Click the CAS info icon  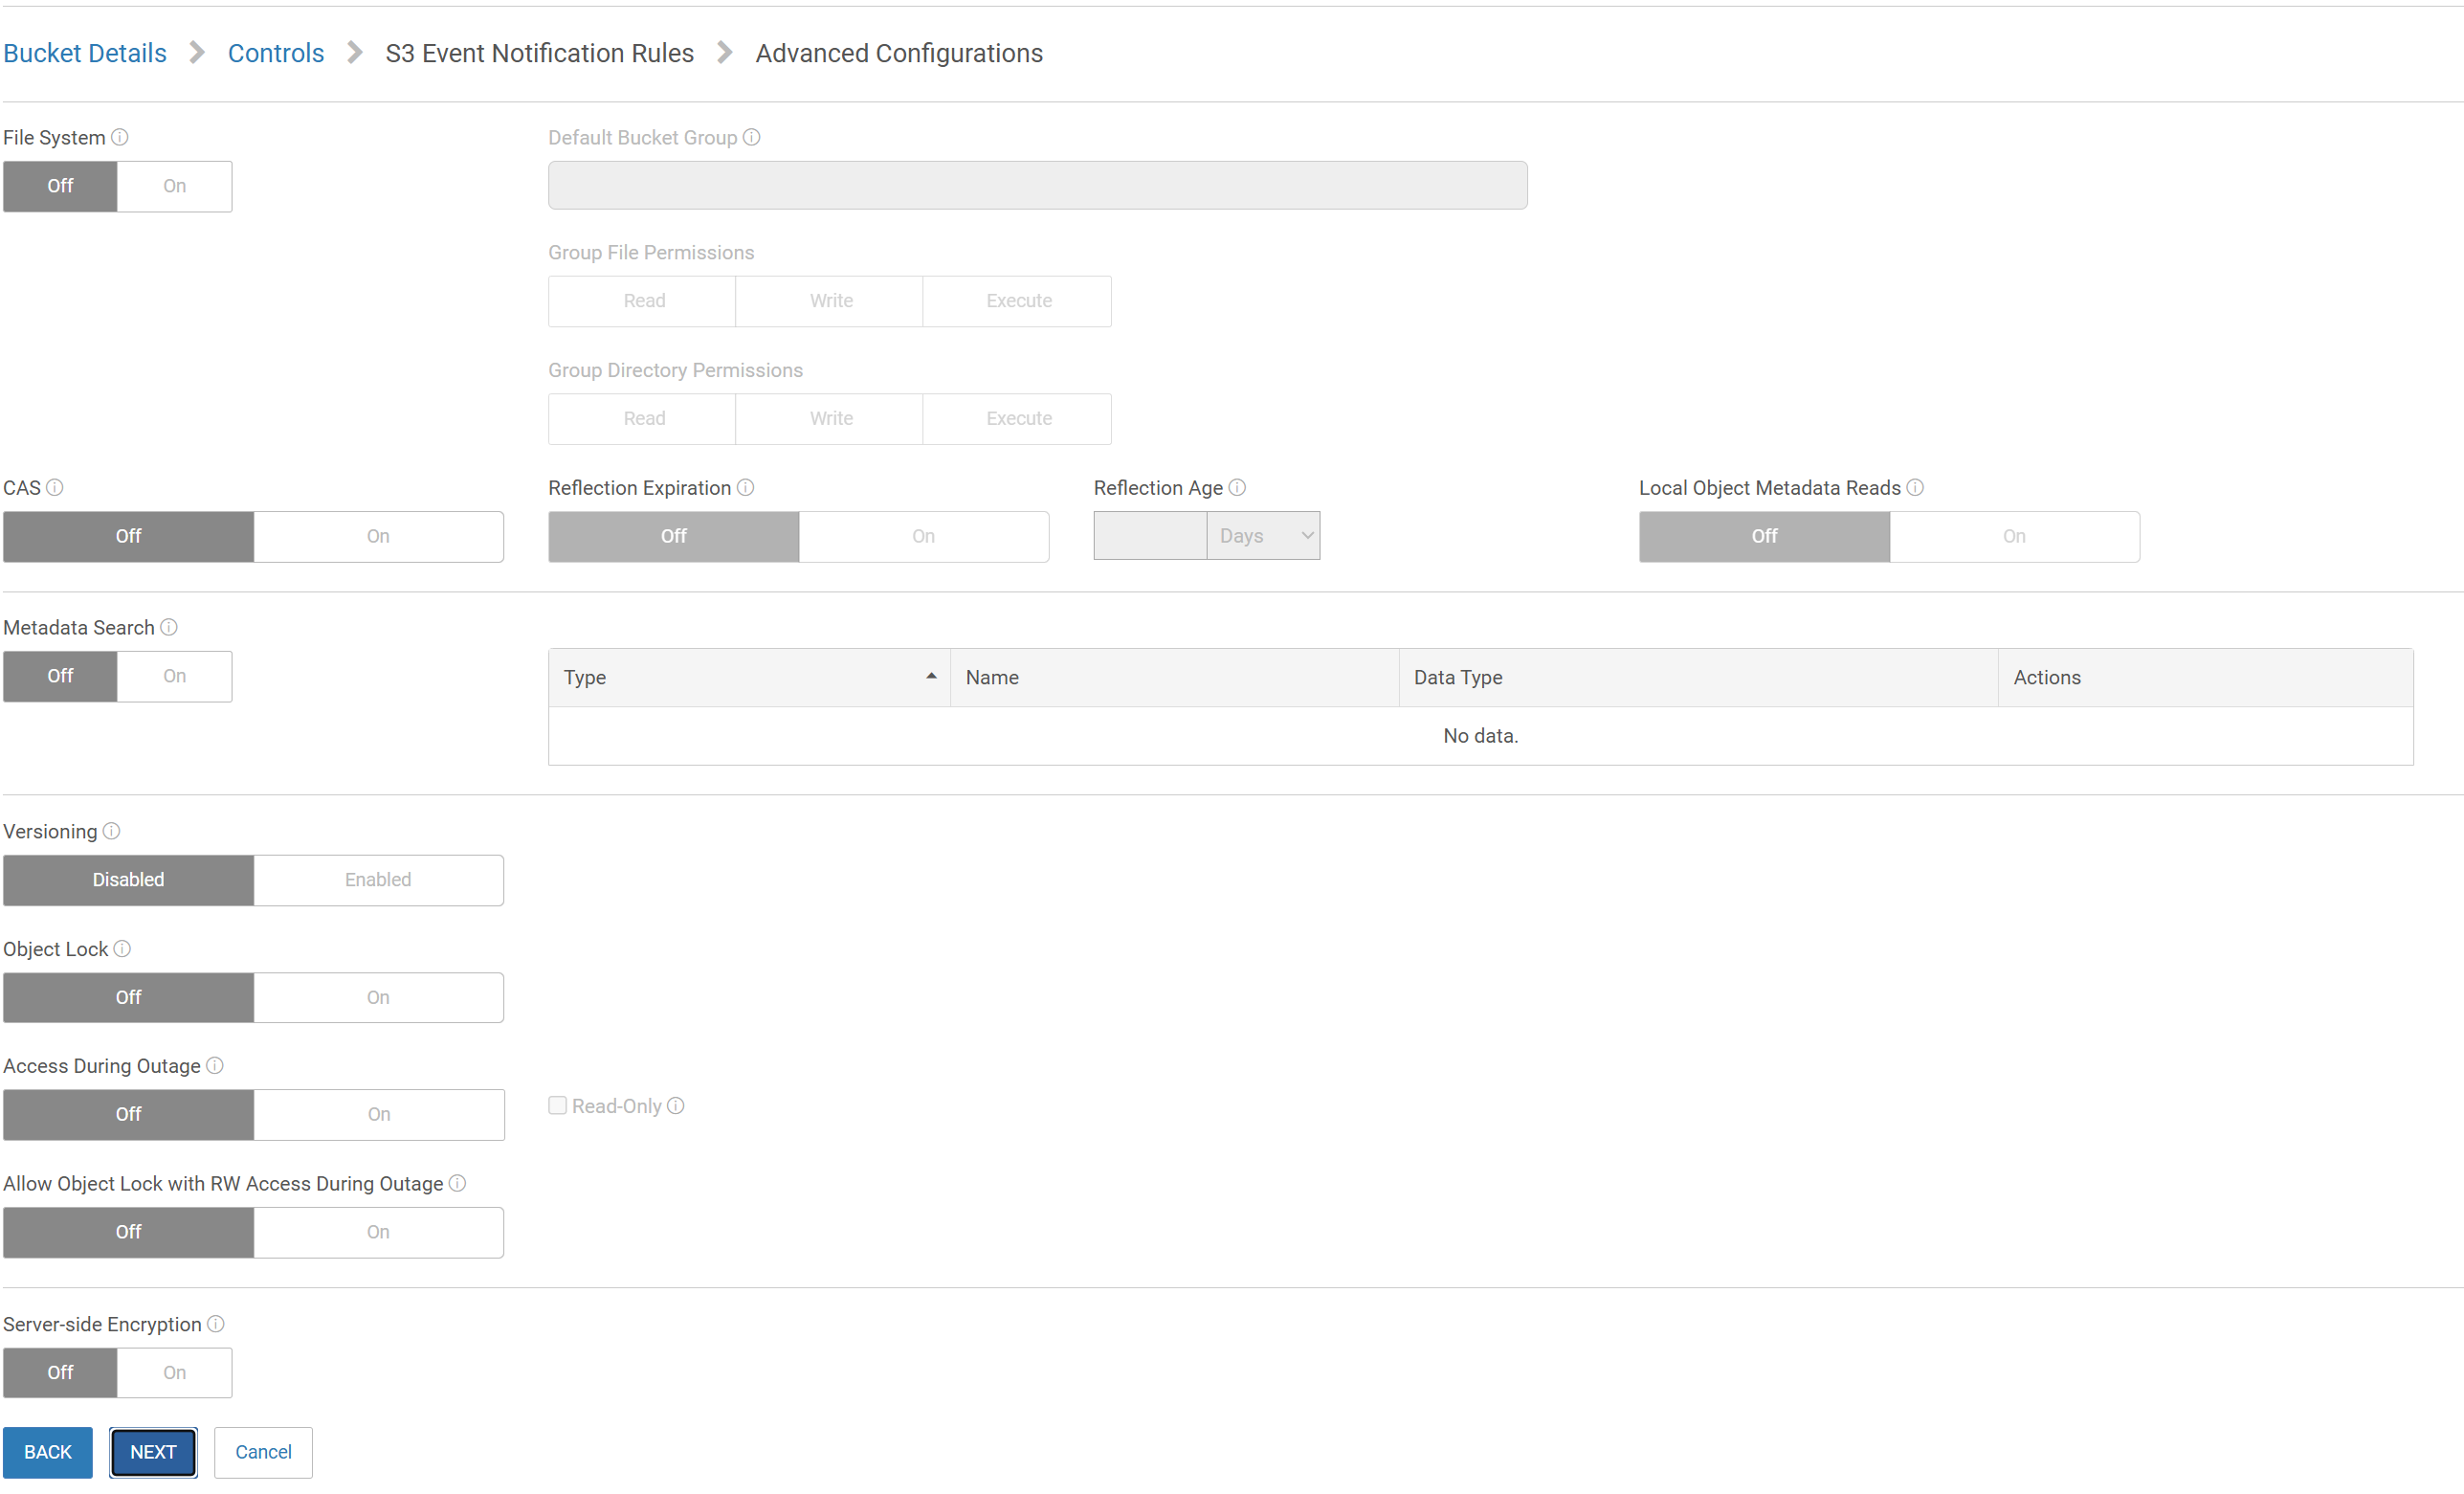tap(56, 488)
